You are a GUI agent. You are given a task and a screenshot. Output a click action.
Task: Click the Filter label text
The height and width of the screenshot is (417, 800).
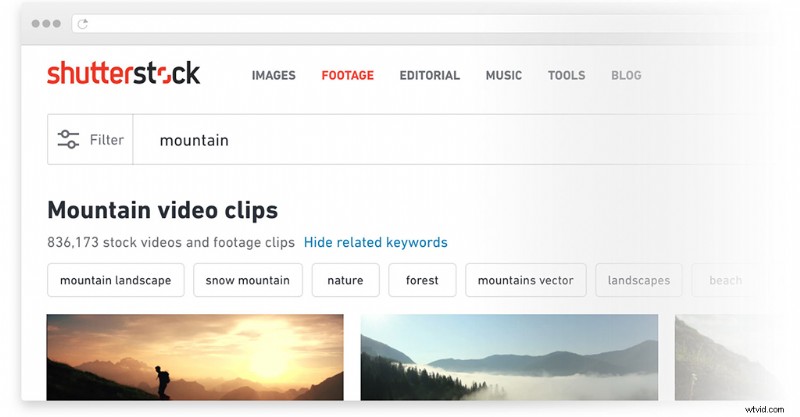[107, 140]
